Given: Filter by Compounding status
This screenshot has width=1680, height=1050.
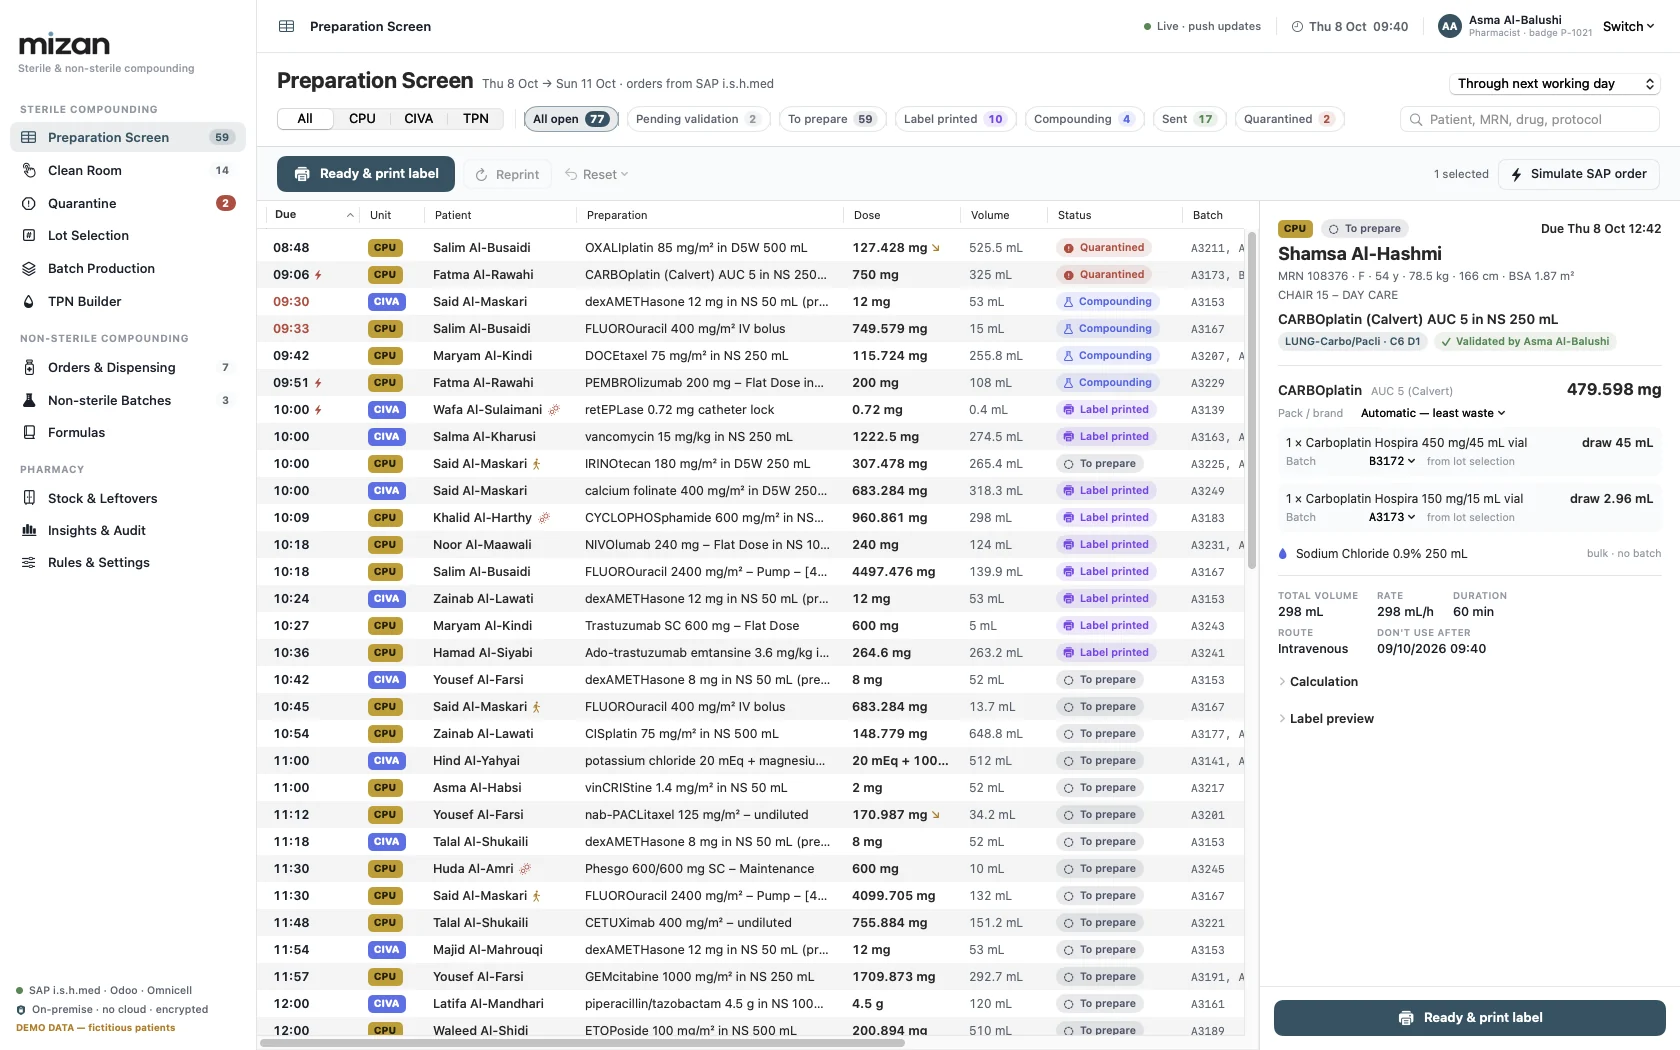Looking at the screenshot, I should click(1084, 119).
